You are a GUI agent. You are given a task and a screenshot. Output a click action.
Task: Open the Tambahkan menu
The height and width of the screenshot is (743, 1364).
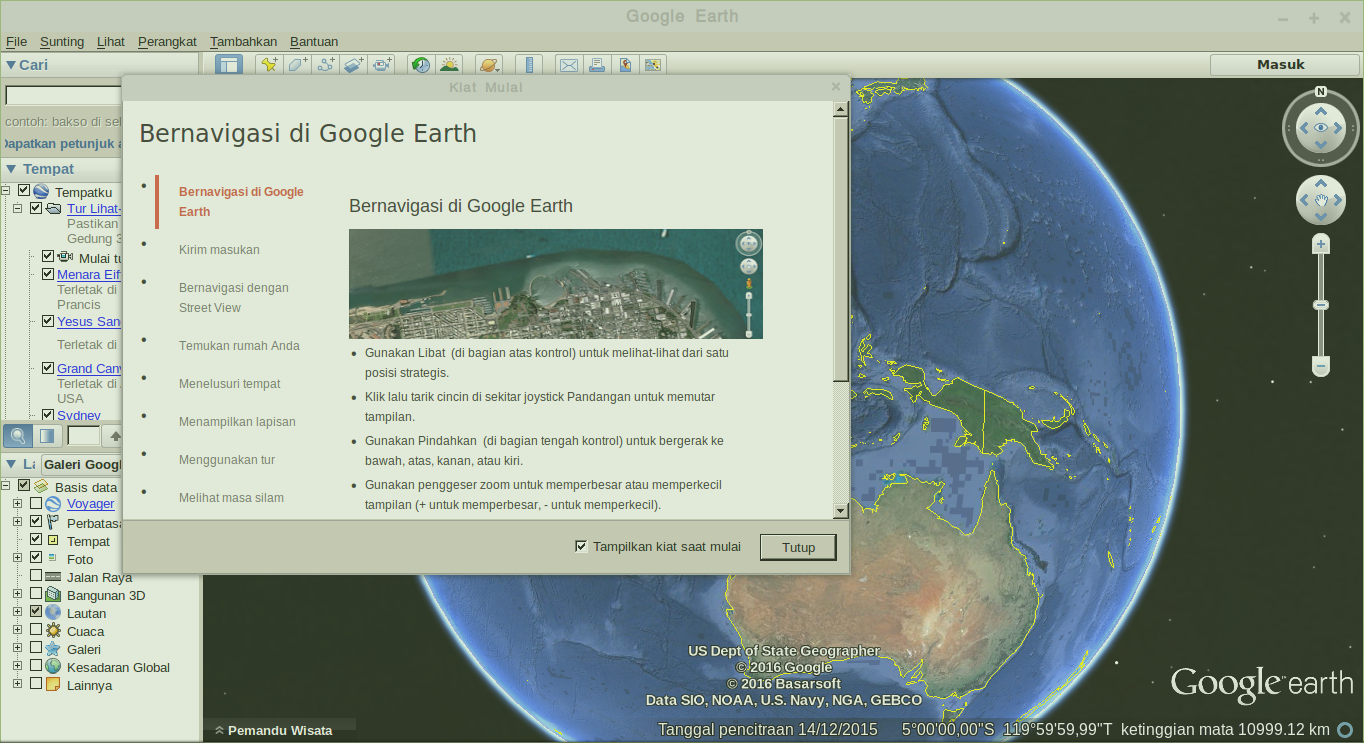[x=243, y=41]
